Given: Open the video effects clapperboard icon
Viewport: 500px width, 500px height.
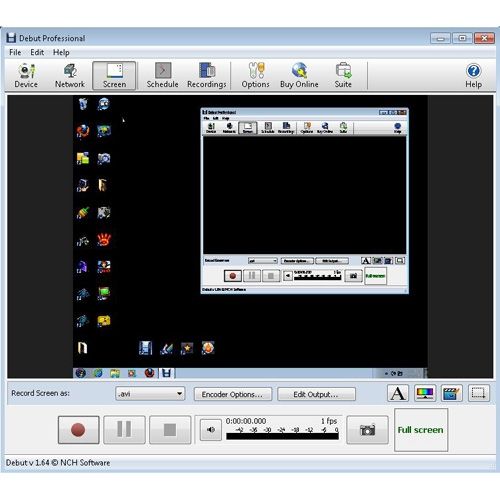Looking at the screenshot, I should pyautogui.click(x=452, y=393).
